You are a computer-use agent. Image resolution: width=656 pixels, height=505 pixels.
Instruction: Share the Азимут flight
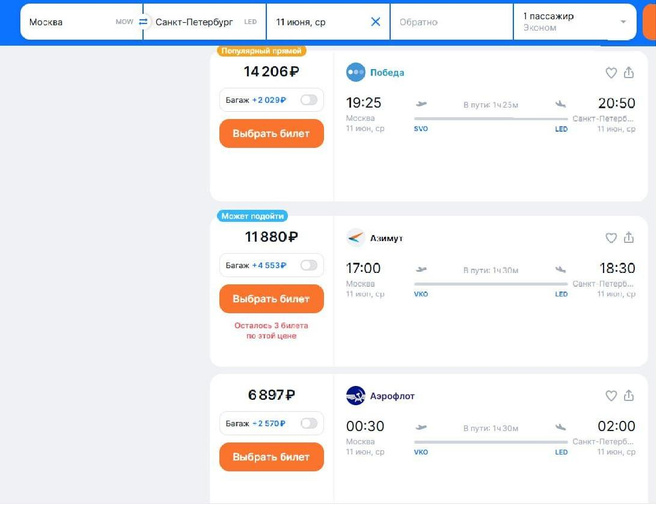[629, 238]
